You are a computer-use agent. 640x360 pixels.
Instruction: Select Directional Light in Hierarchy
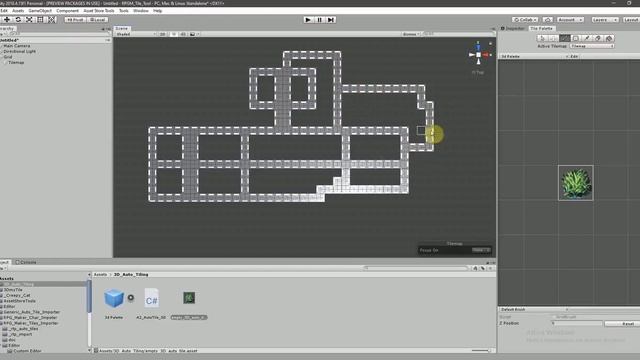(x=20, y=51)
